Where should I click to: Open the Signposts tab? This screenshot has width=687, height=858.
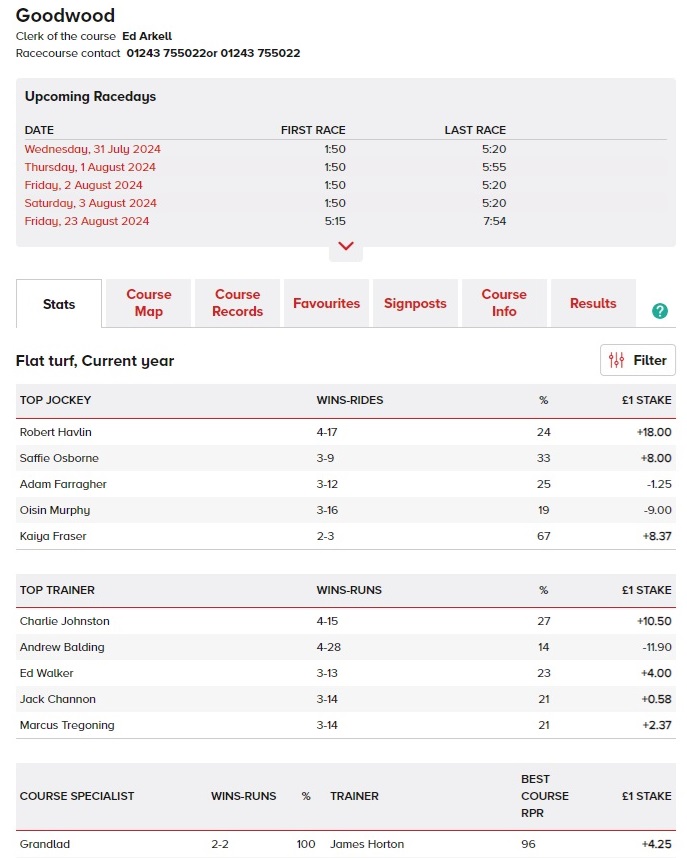(415, 303)
